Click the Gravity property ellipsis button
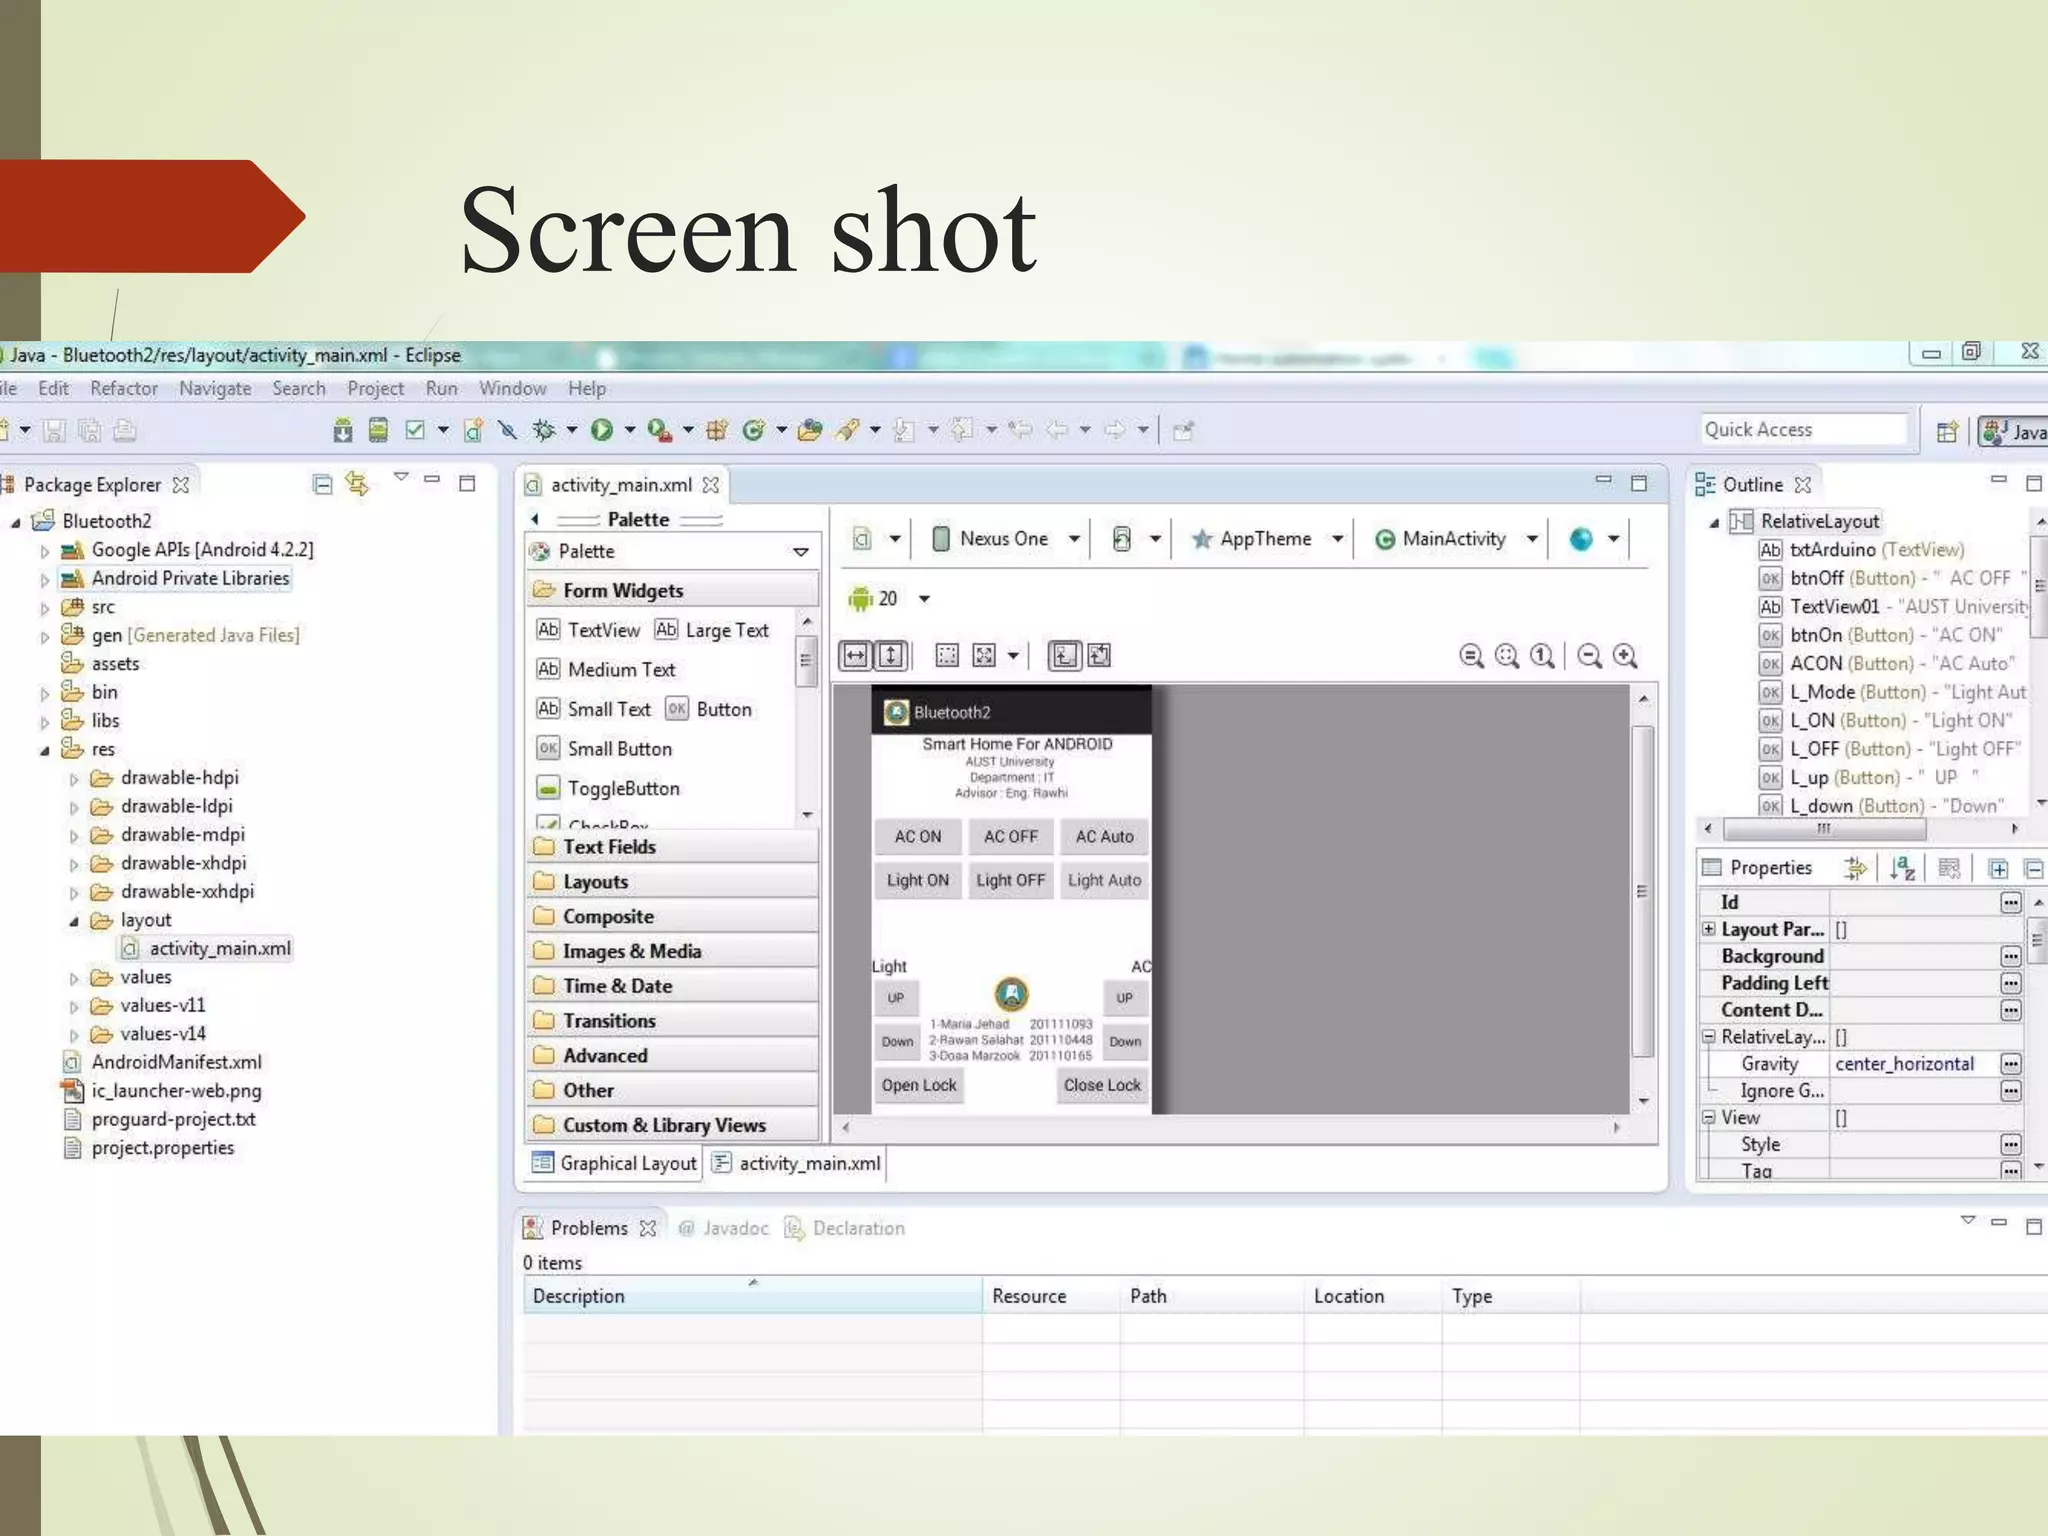The height and width of the screenshot is (1536, 2048). 2011,1064
